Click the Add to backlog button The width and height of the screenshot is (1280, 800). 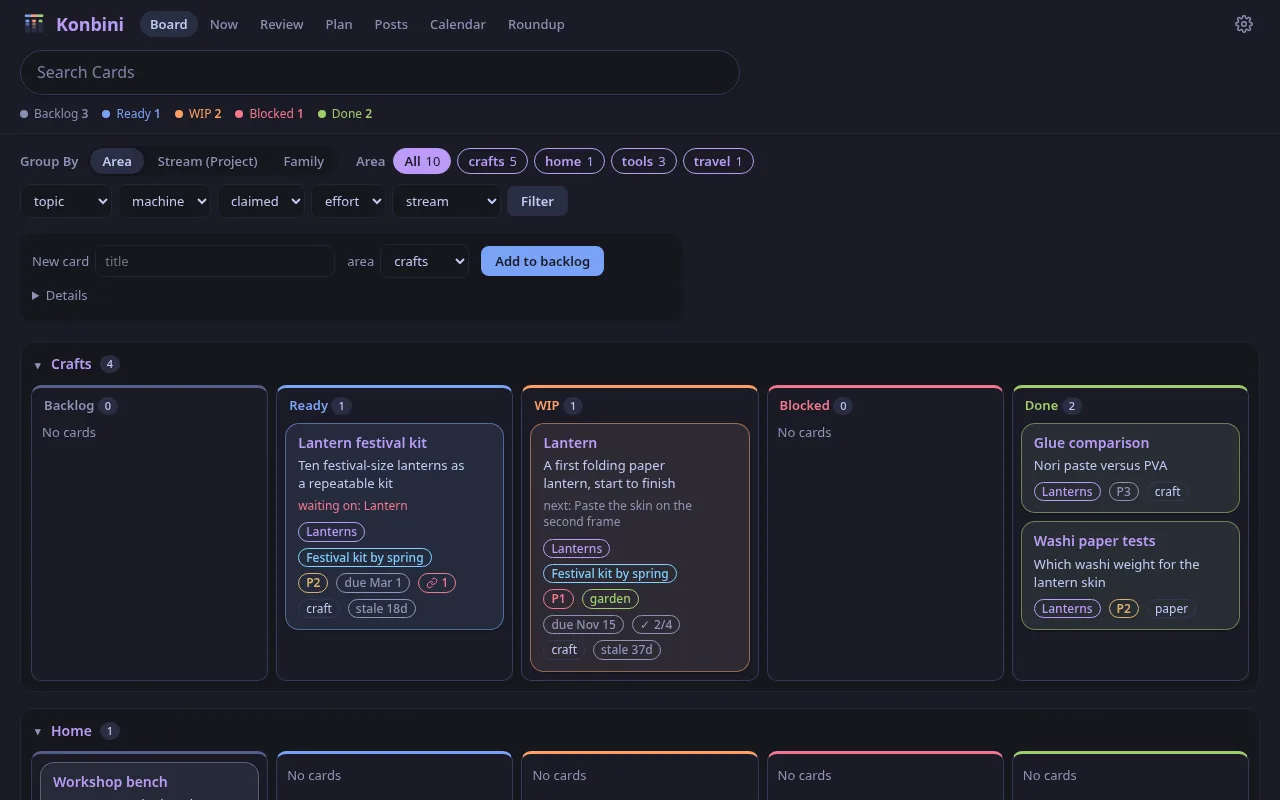coord(542,261)
